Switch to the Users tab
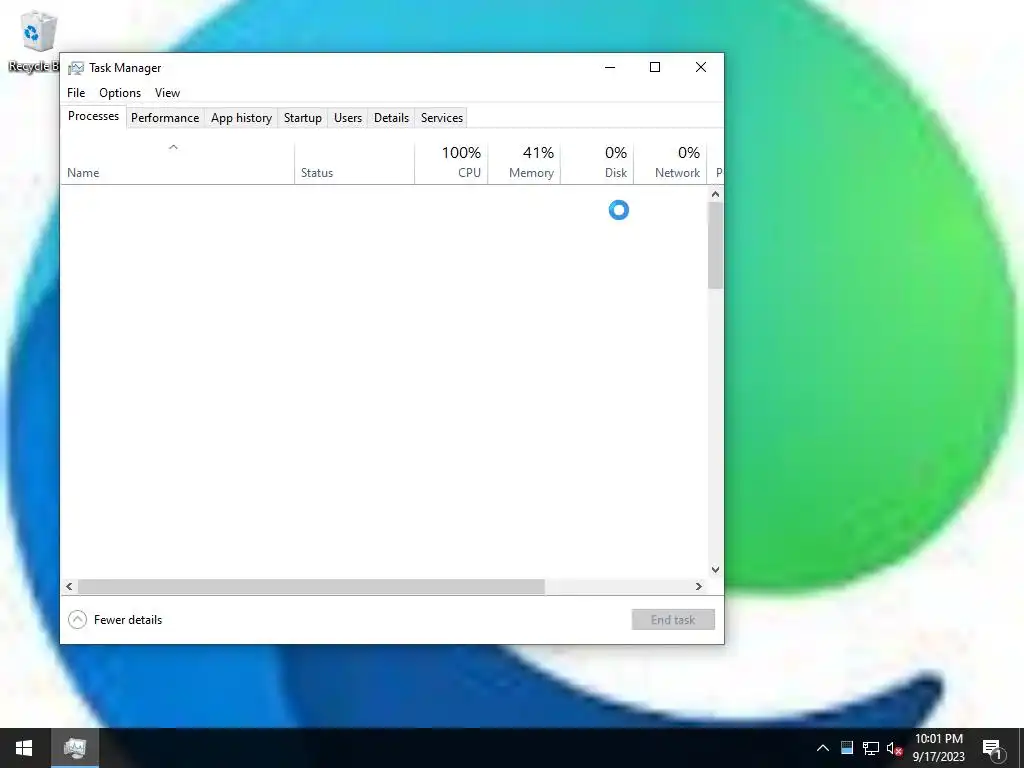This screenshot has height=768, width=1024. (x=347, y=118)
